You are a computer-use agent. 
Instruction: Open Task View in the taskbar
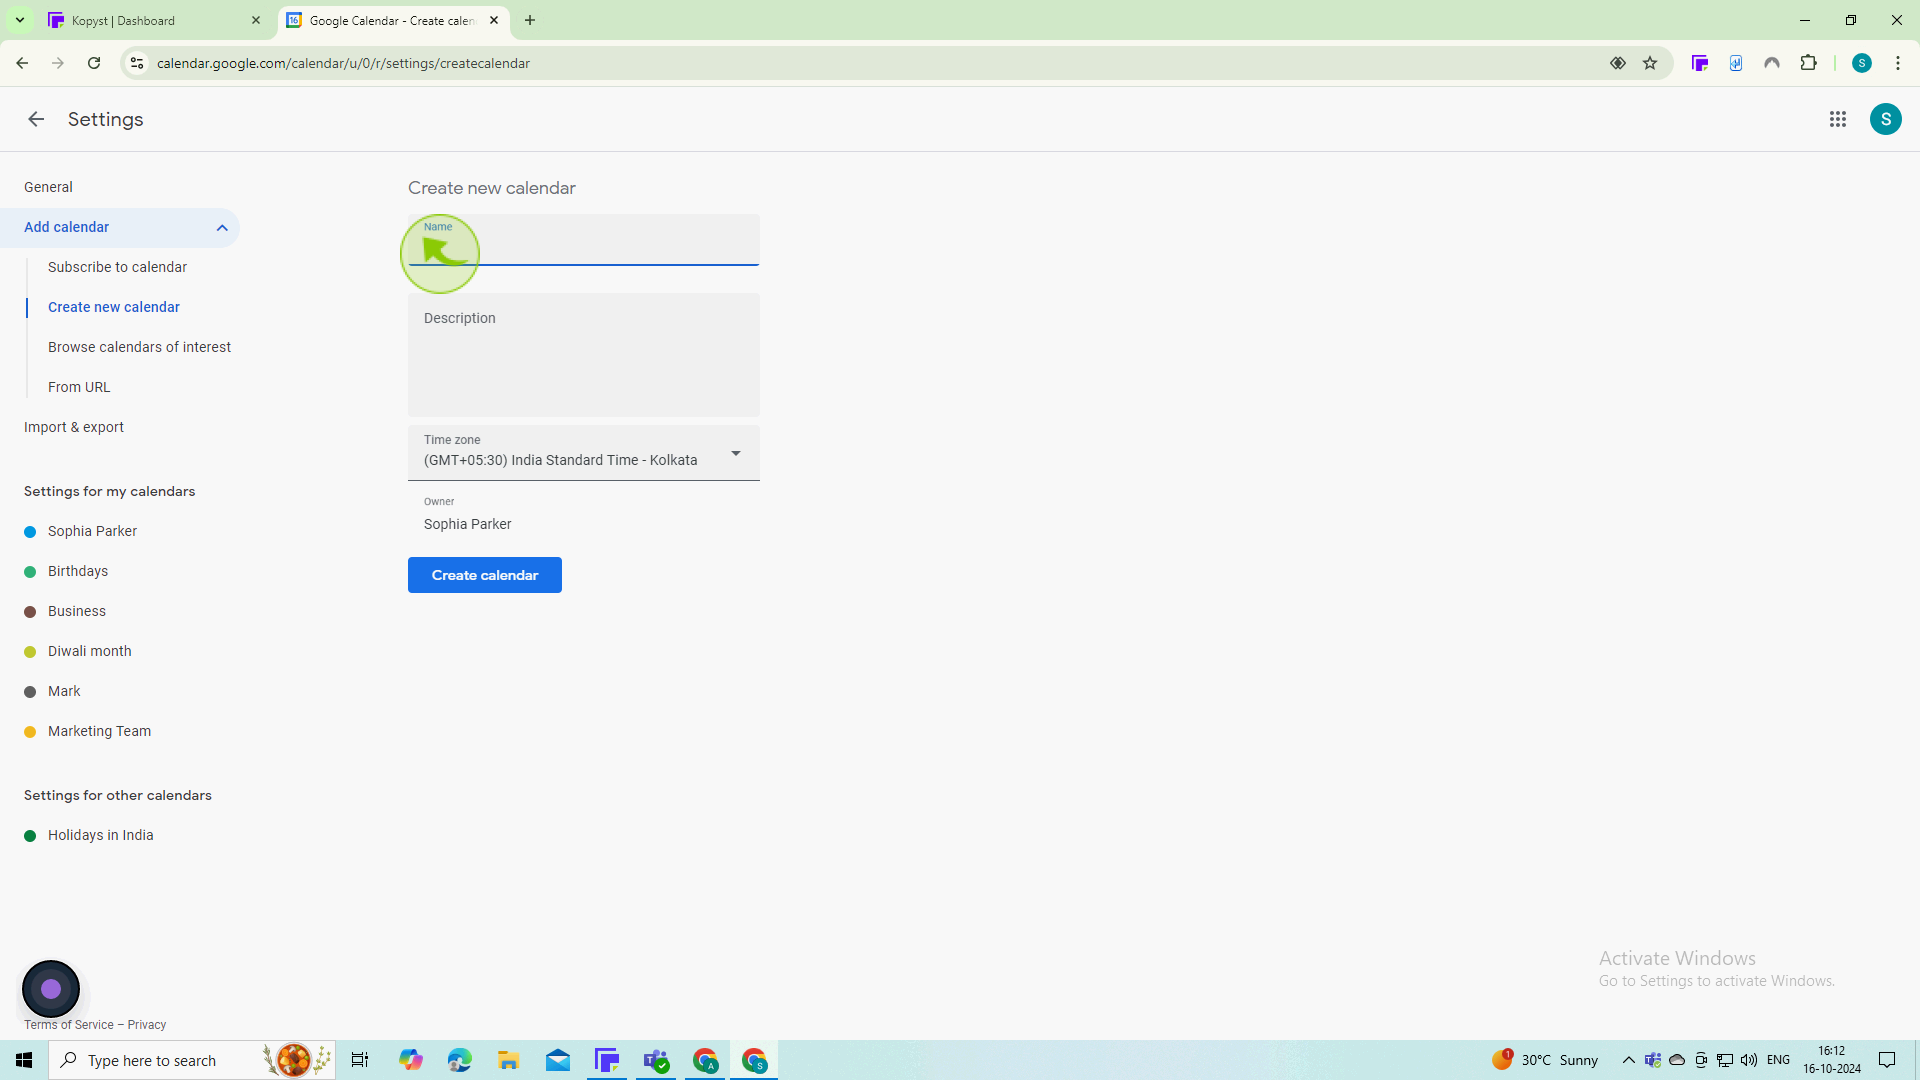pyautogui.click(x=360, y=1060)
